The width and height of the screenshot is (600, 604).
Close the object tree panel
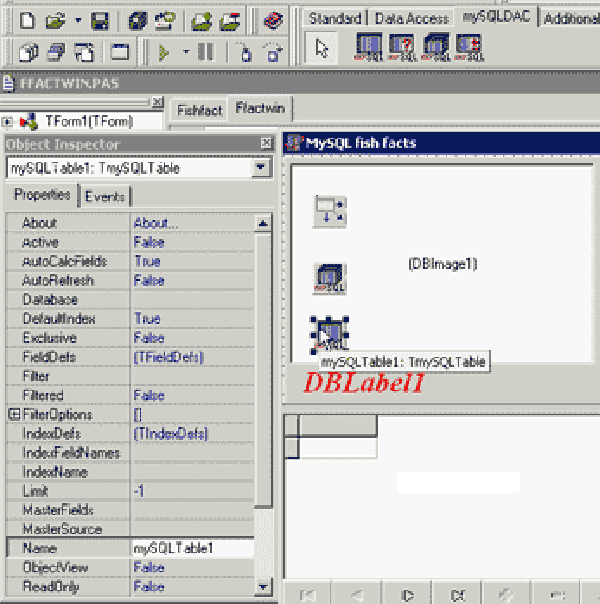pos(157,102)
